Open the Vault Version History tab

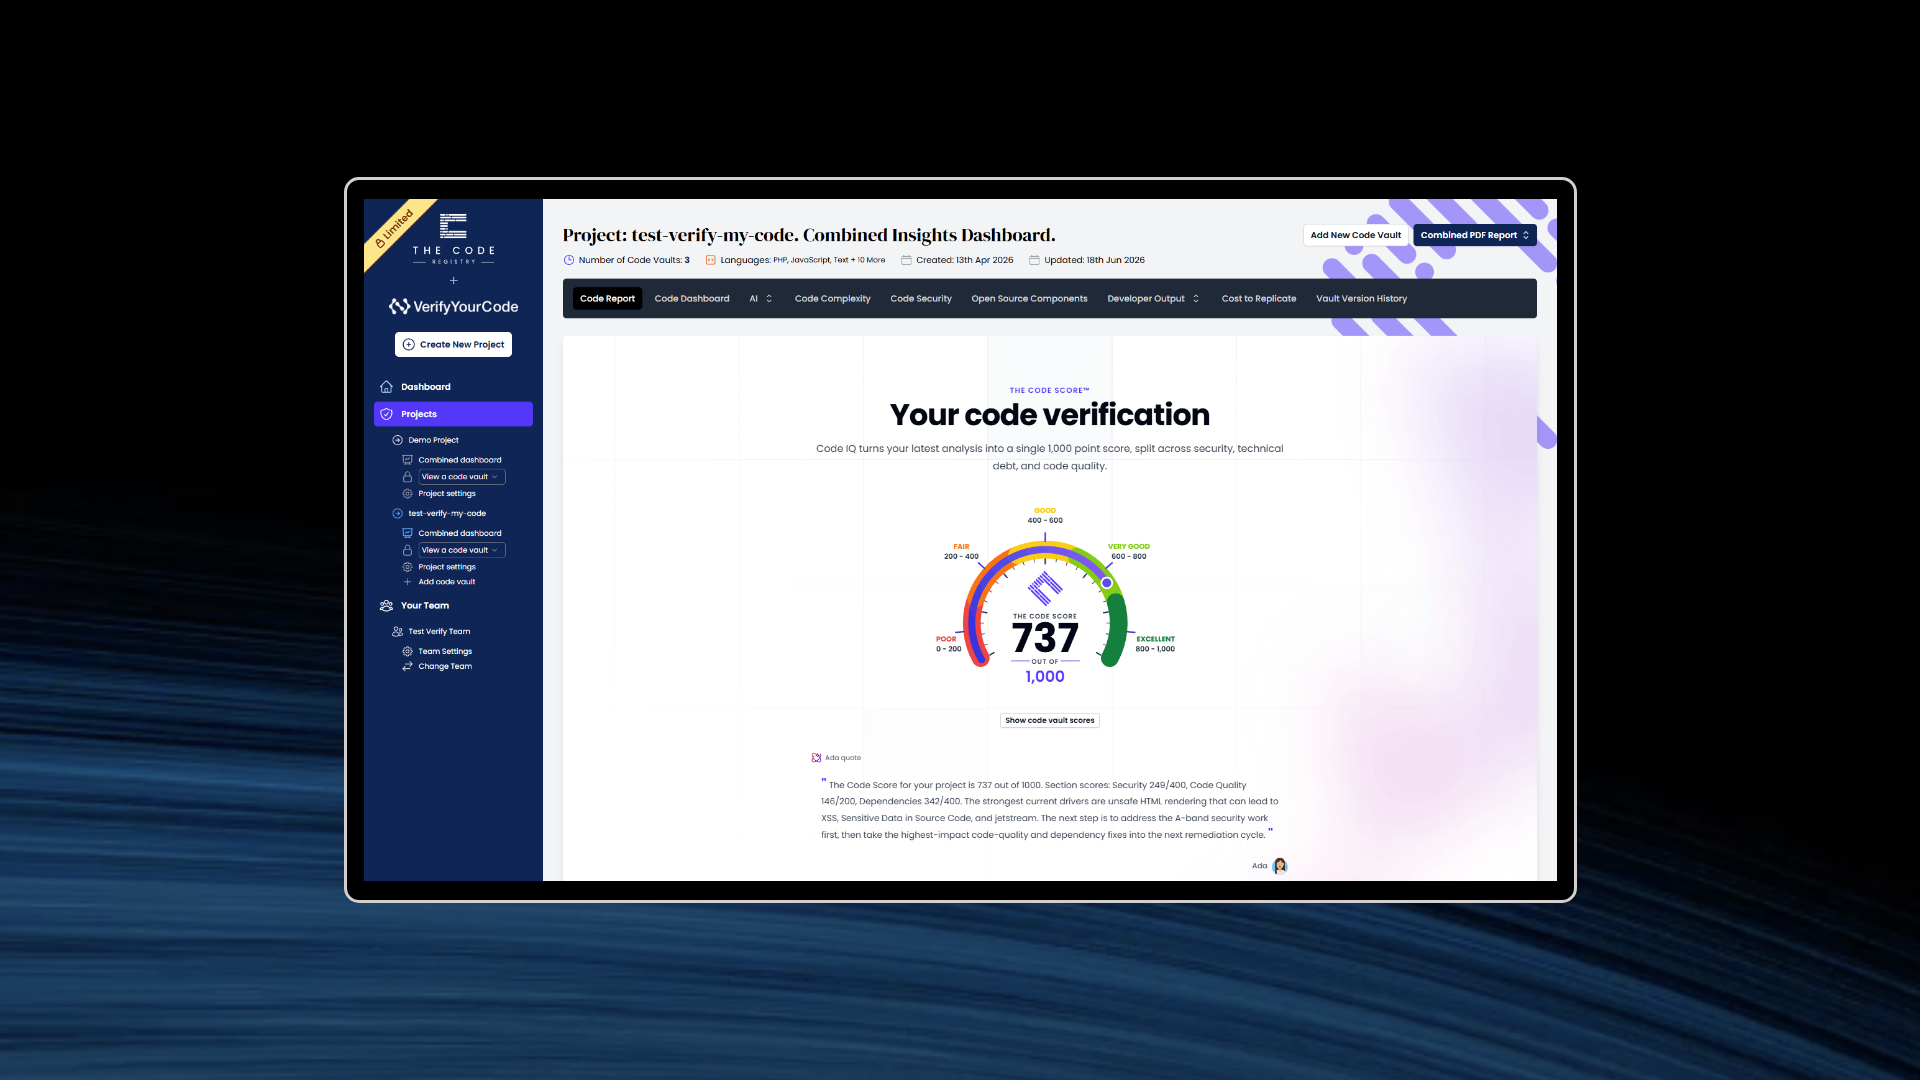1361,299
